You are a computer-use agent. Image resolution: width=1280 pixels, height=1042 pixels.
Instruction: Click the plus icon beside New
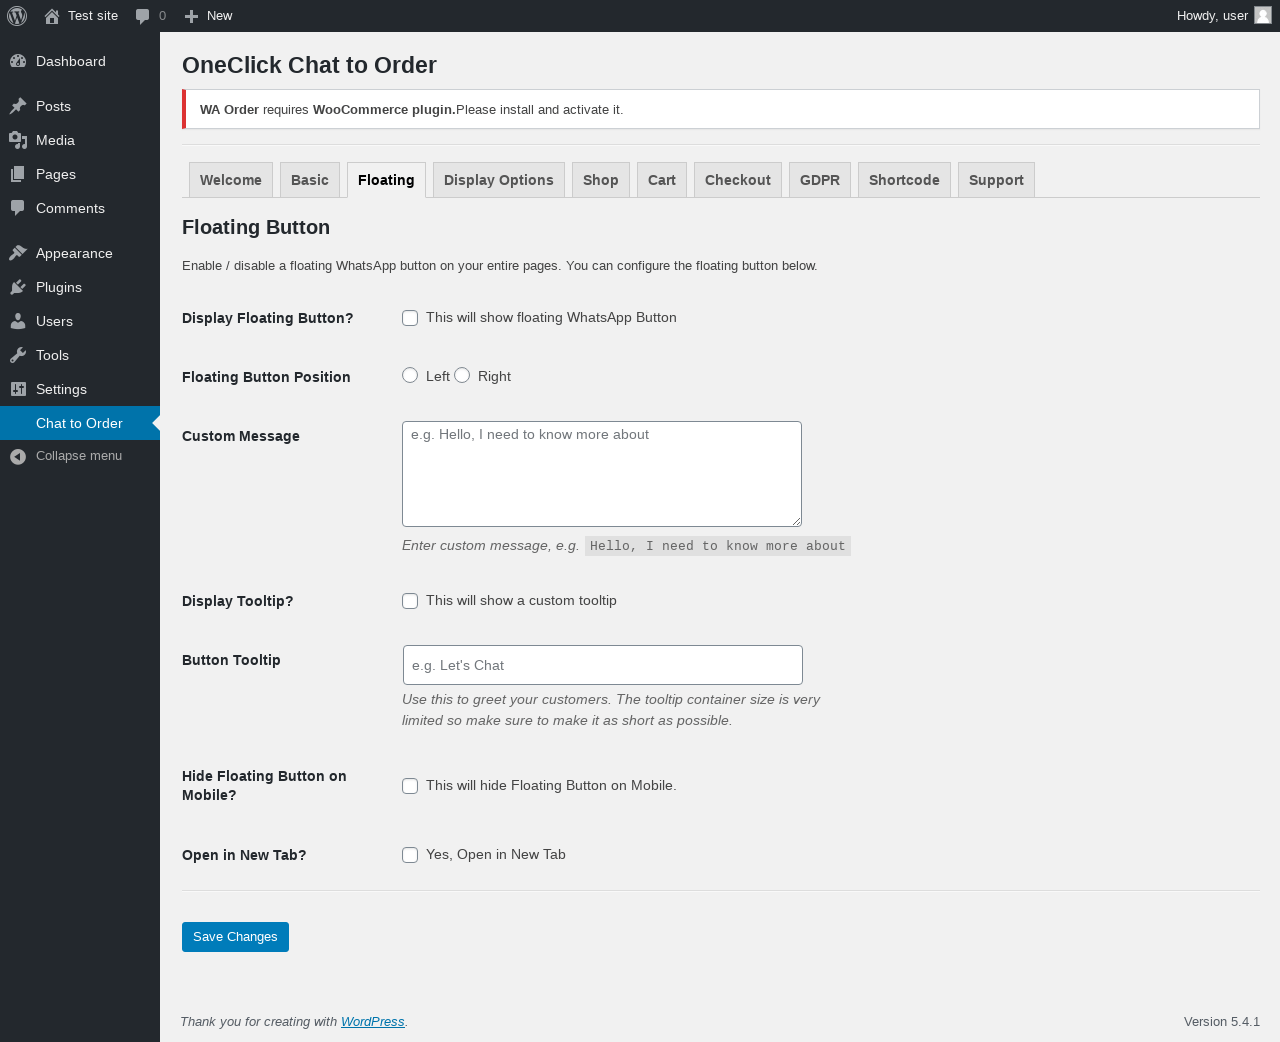pos(192,16)
